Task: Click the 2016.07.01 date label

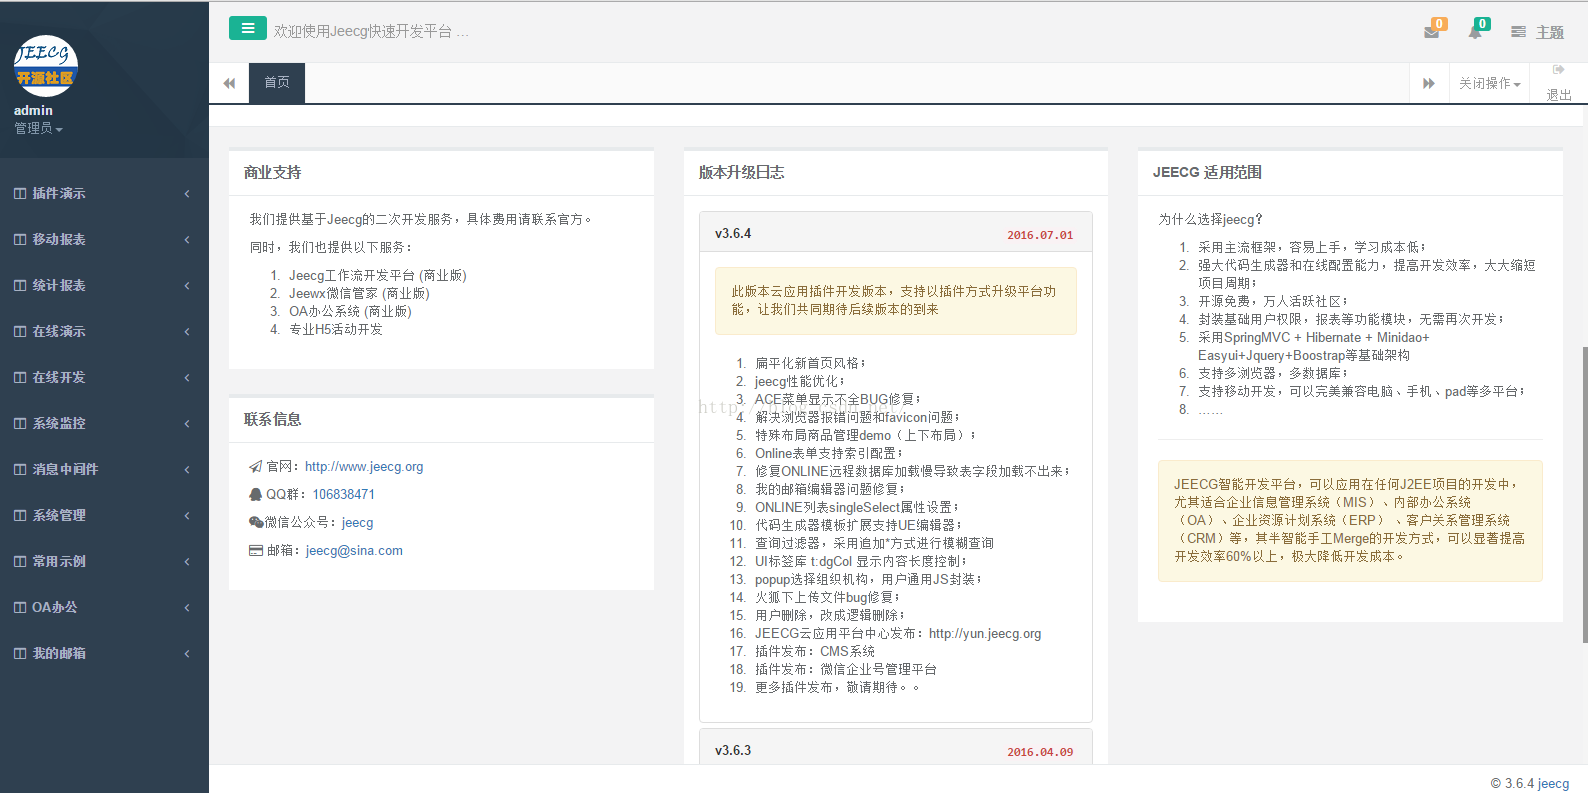Action: pos(1040,235)
